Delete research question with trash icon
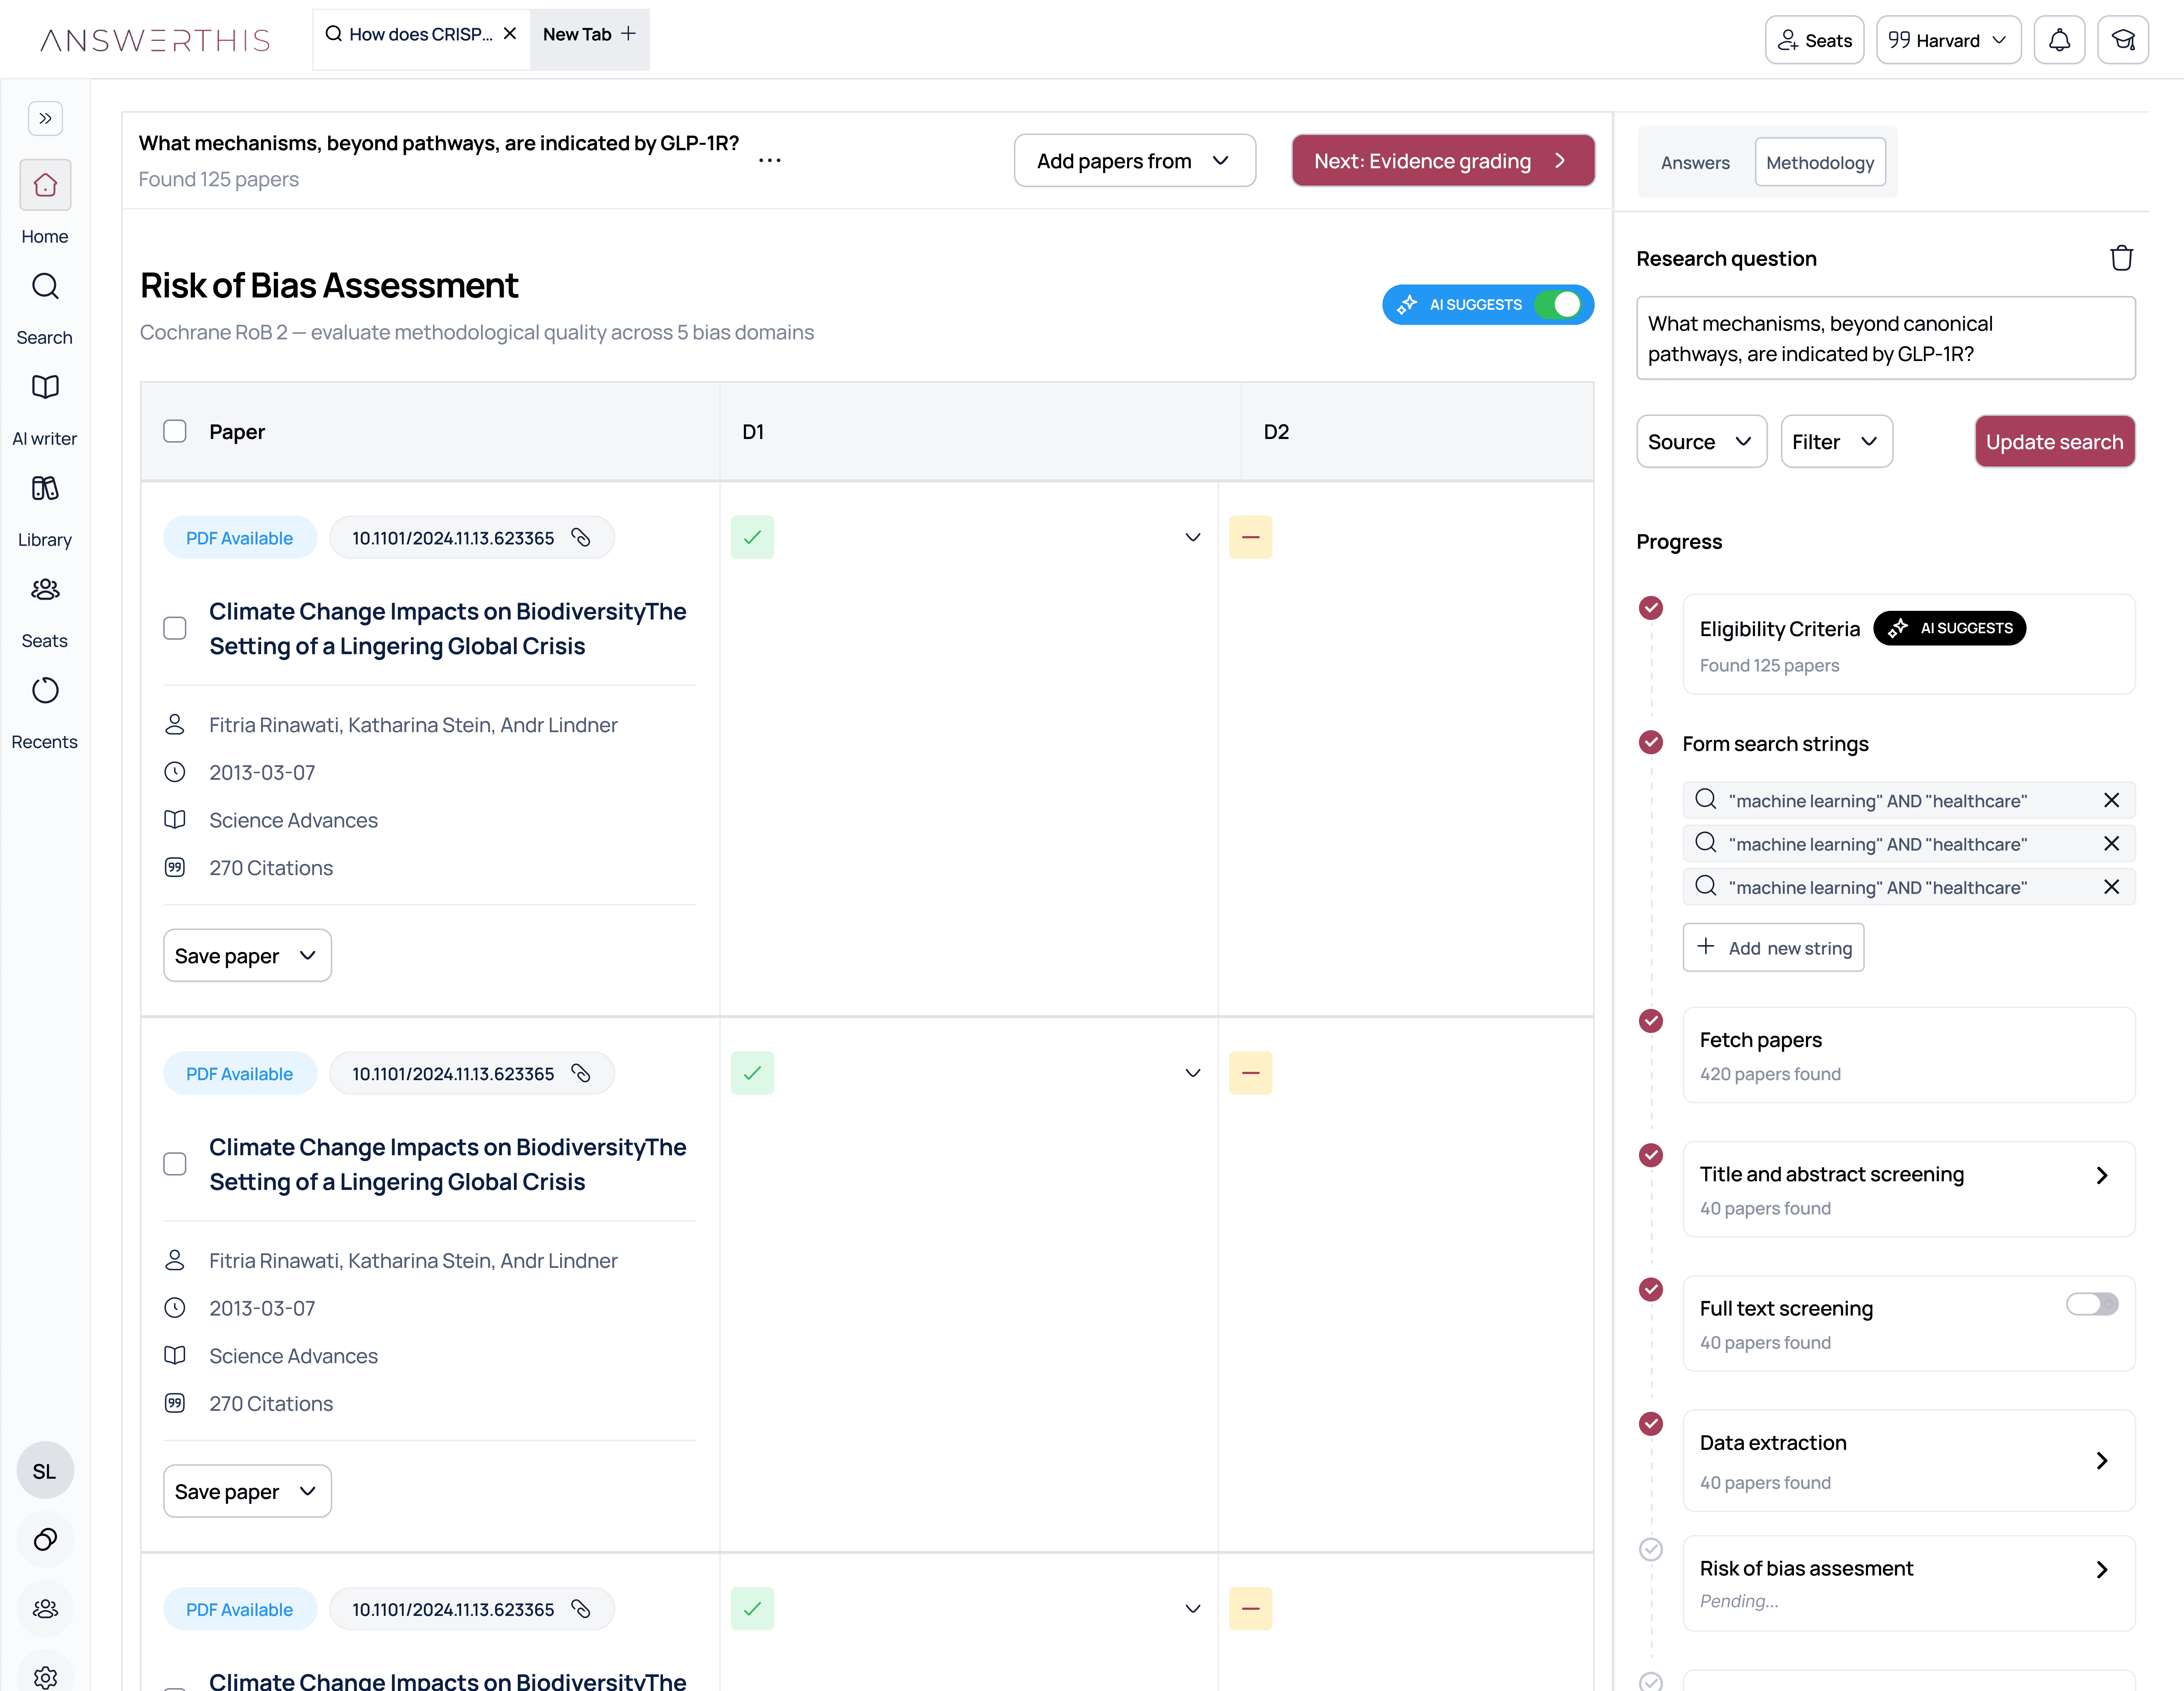This screenshot has height=1691, width=2184. (x=2121, y=258)
